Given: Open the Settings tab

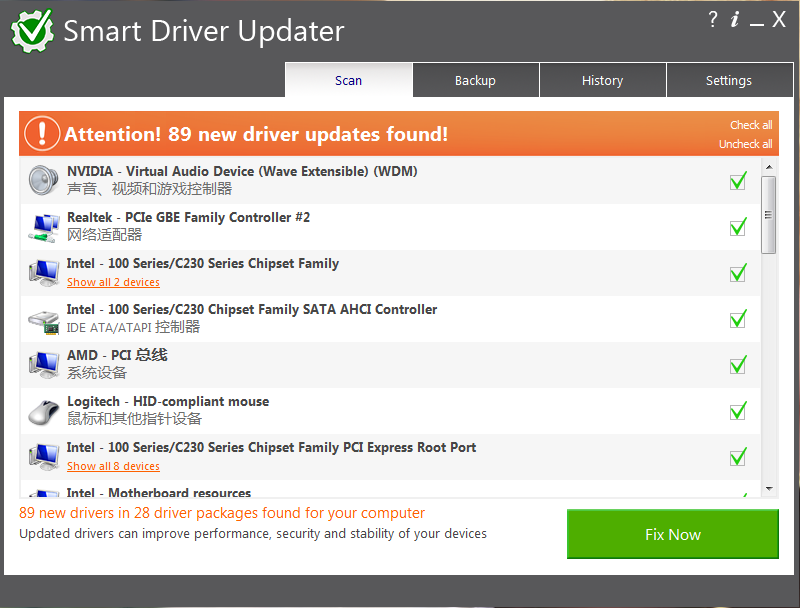Looking at the screenshot, I should pyautogui.click(x=729, y=80).
